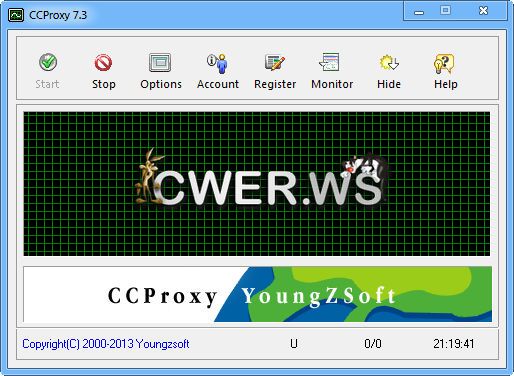Click the green grid traffic graph

(257, 184)
